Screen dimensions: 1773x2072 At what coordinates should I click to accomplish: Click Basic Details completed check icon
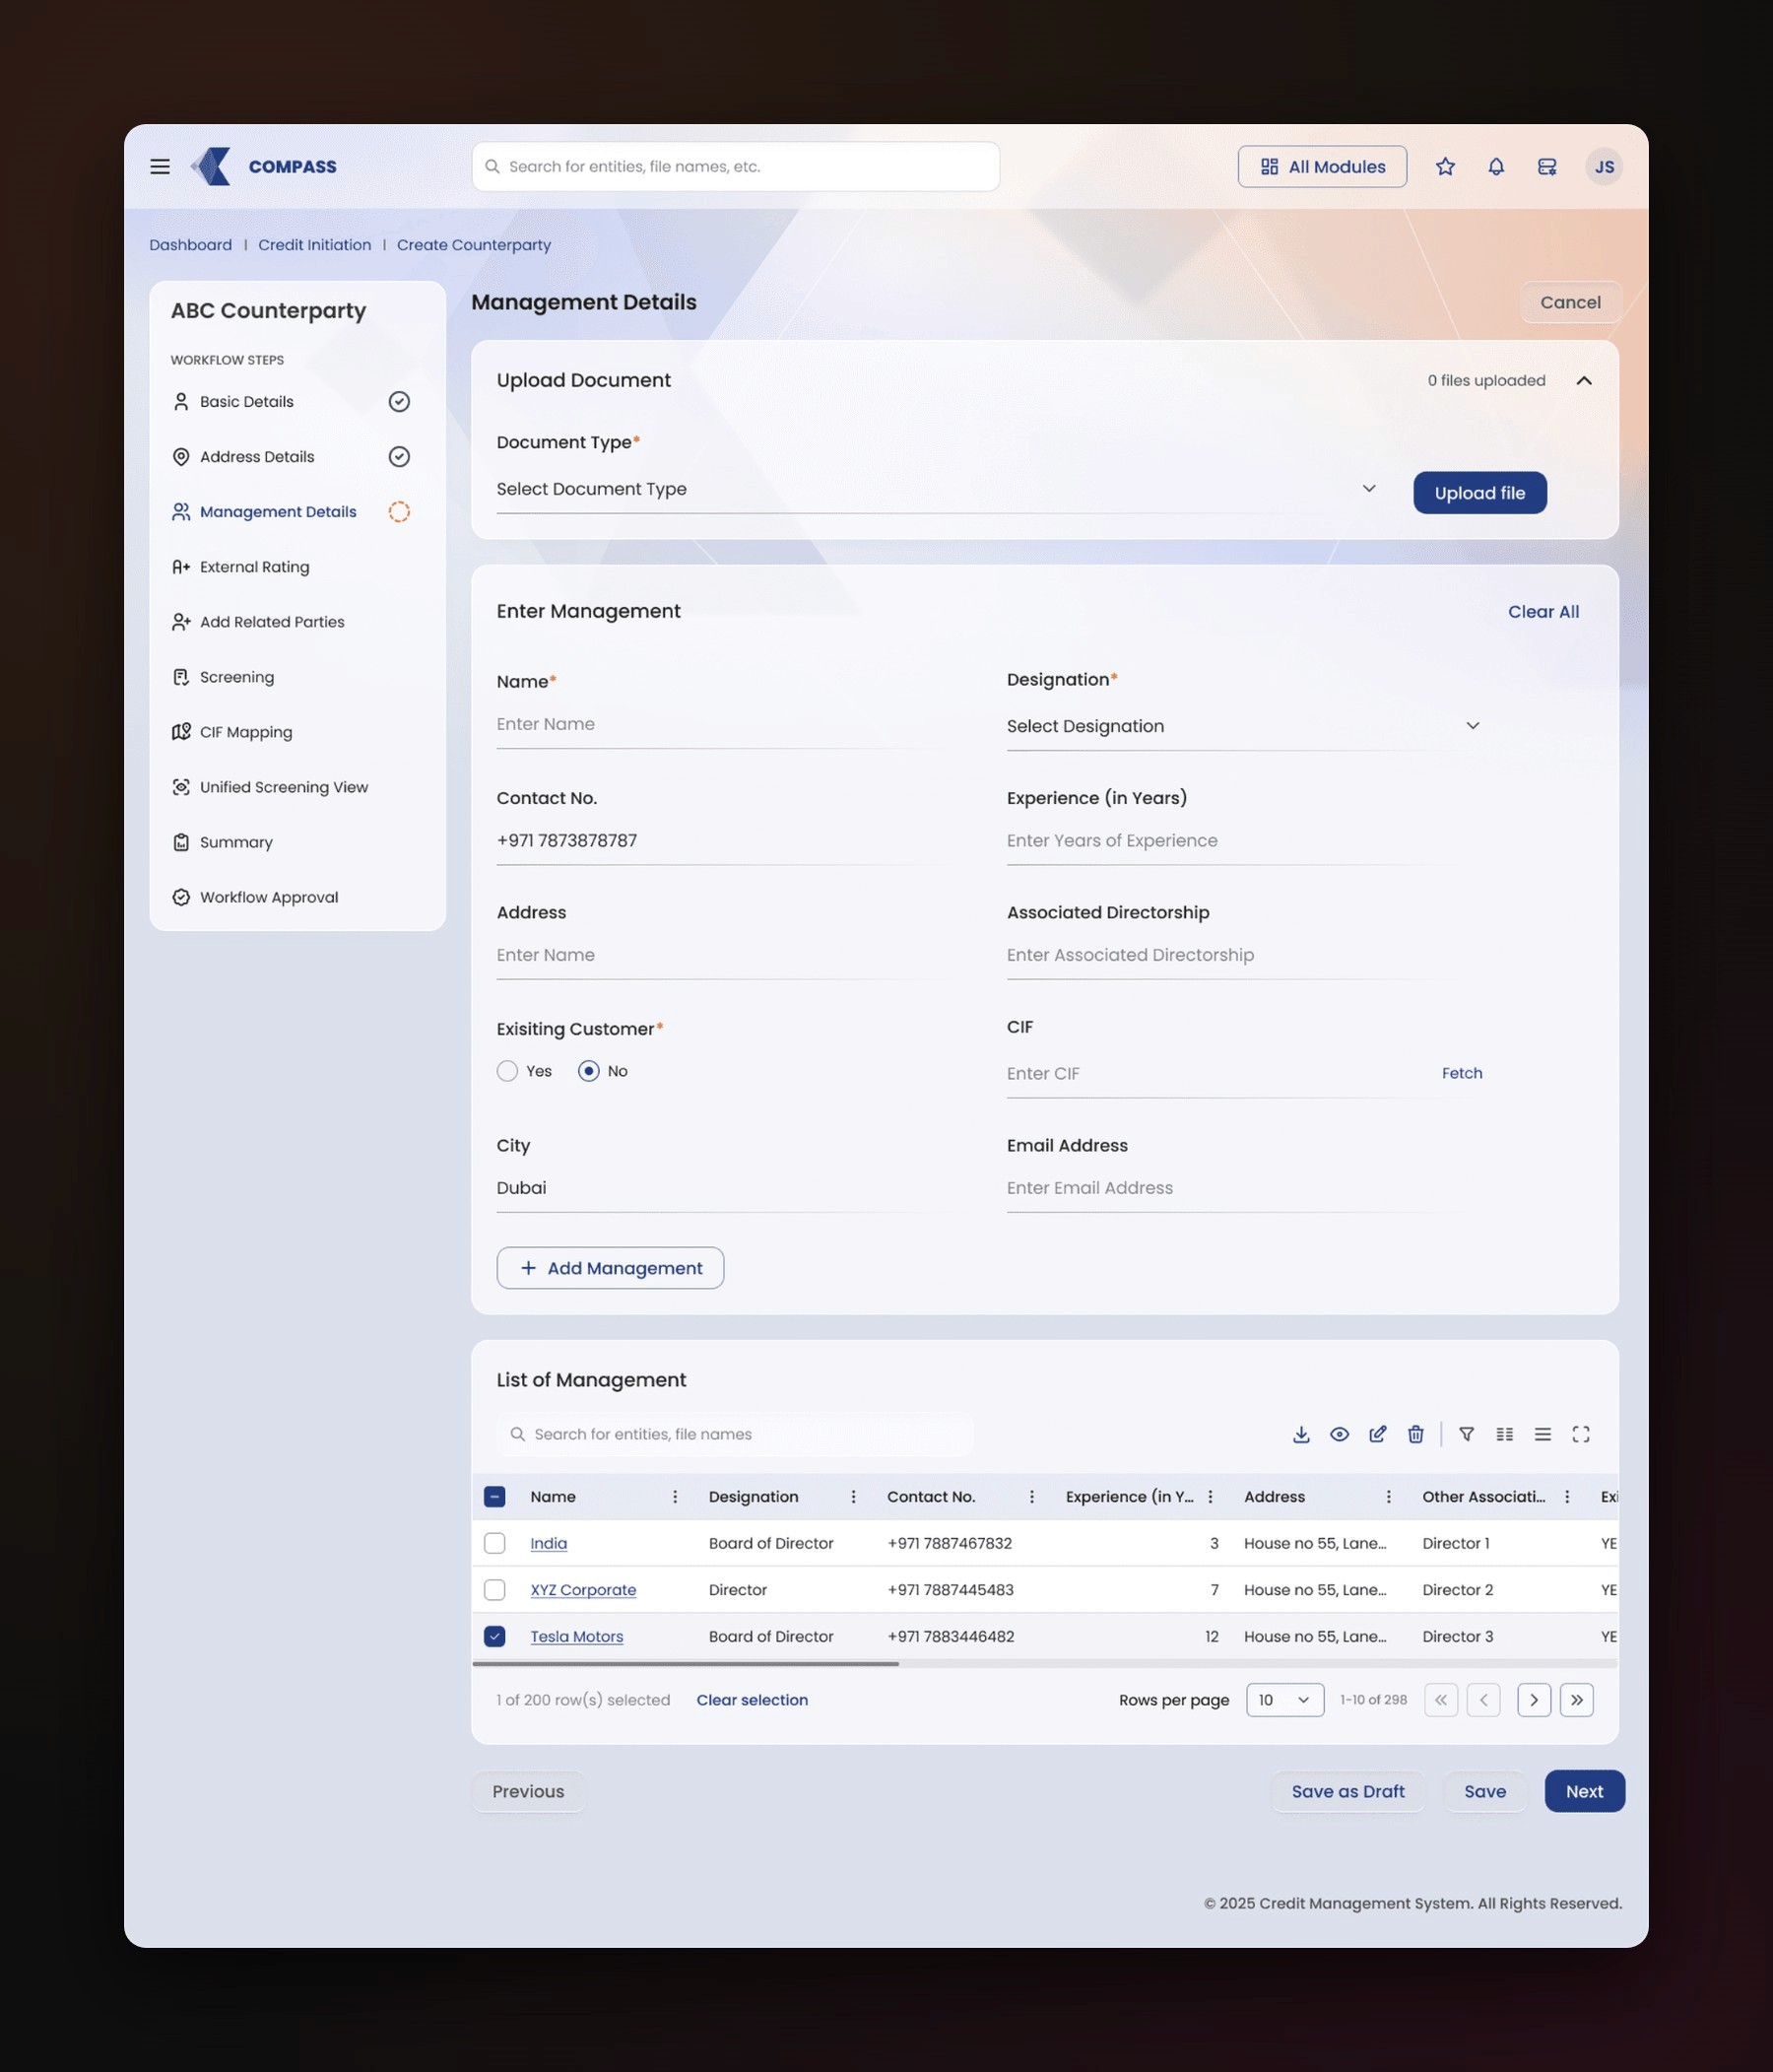399,402
